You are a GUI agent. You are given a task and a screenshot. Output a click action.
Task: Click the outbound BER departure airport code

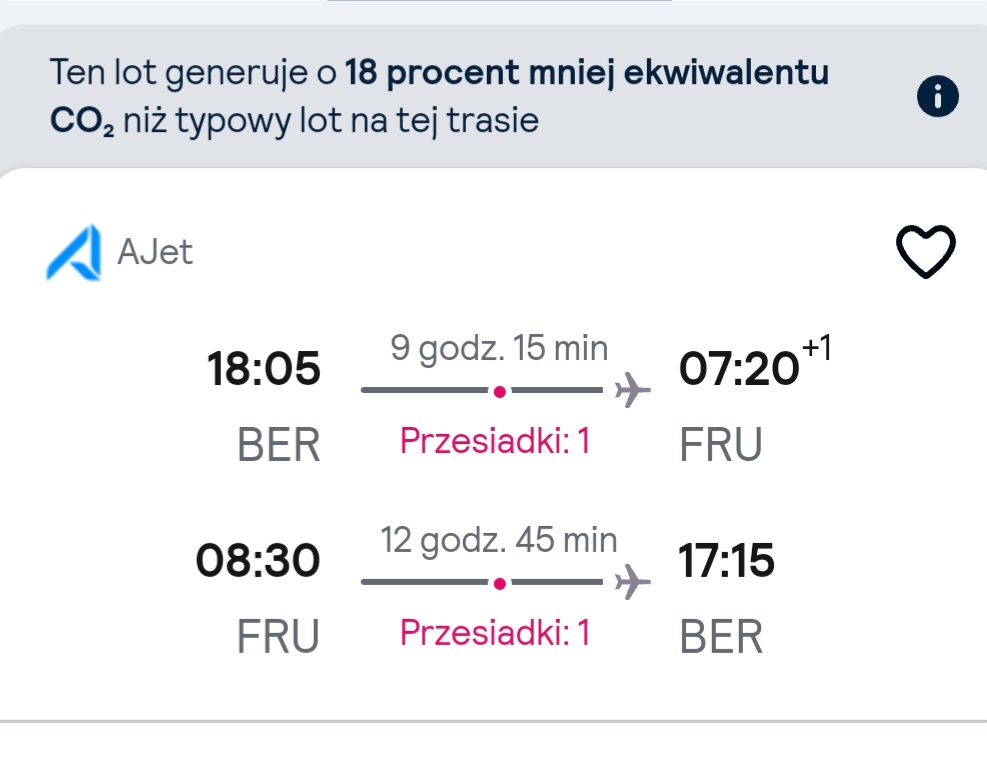278,445
